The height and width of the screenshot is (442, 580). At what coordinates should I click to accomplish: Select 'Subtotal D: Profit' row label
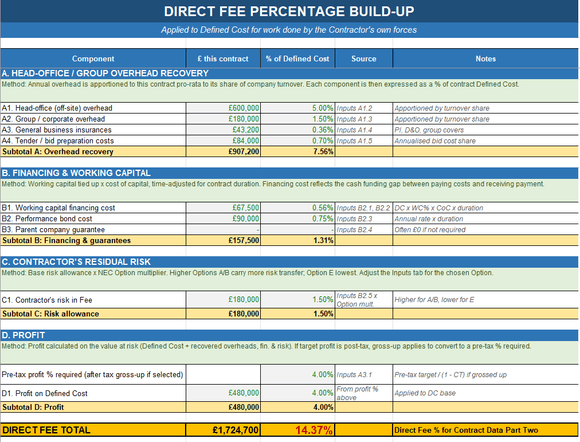(x=93, y=407)
